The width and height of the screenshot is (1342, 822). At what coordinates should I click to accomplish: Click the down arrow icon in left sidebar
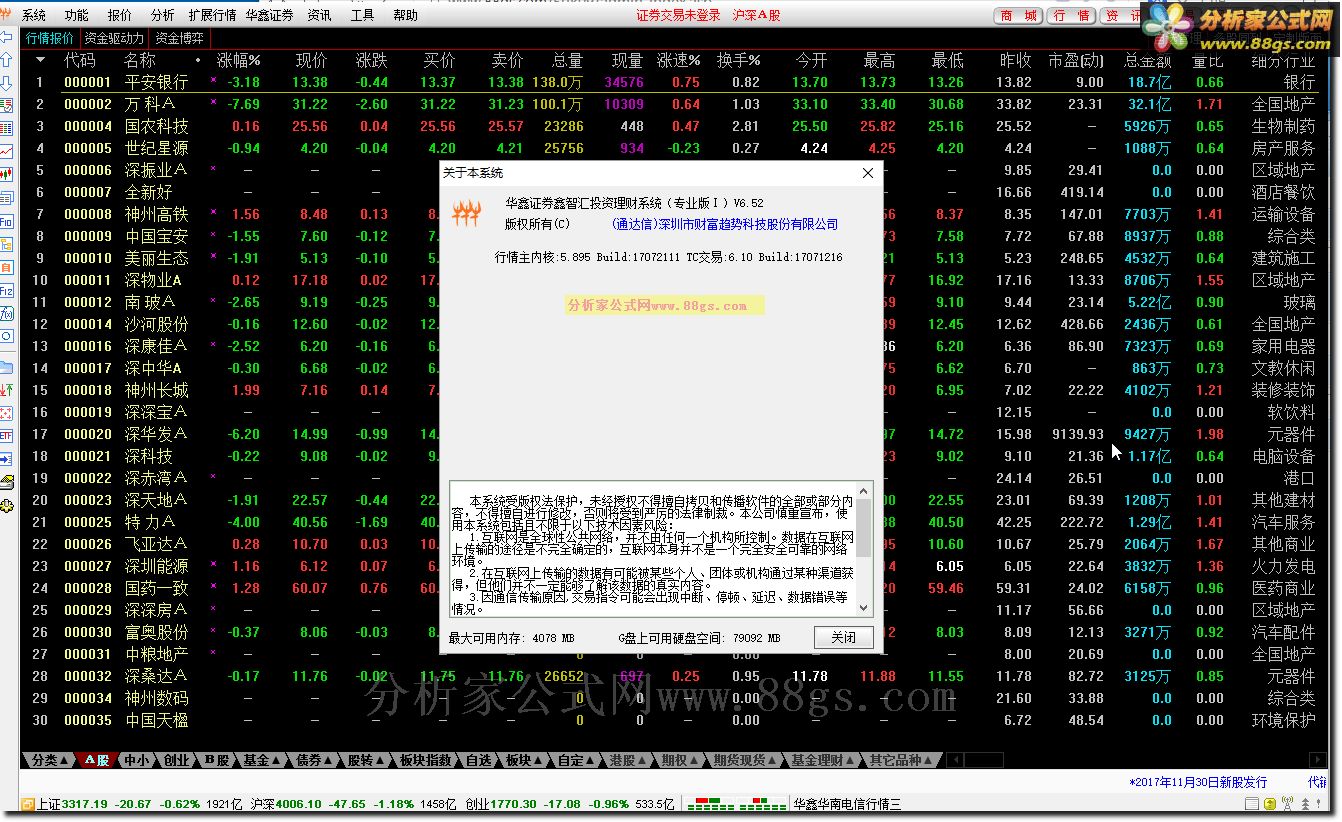pos(7,83)
